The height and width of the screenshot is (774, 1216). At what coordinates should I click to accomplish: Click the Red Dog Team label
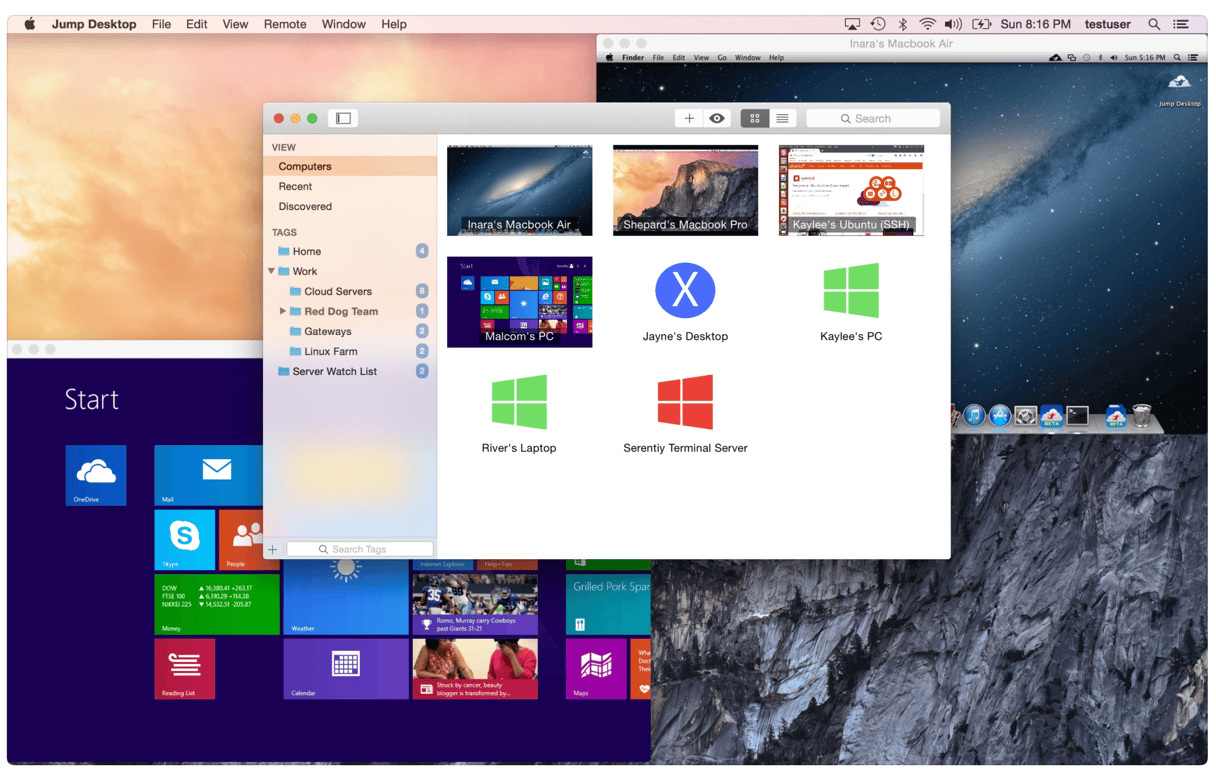pyautogui.click(x=341, y=311)
